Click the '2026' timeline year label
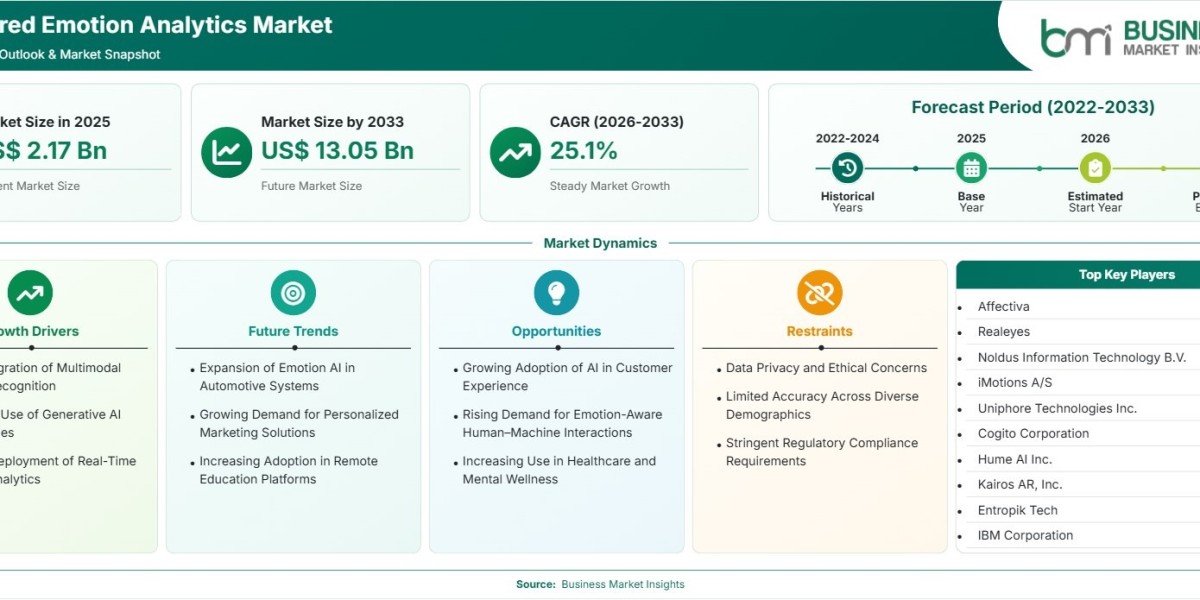This screenshot has height=600, width=1200. point(1095,139)
